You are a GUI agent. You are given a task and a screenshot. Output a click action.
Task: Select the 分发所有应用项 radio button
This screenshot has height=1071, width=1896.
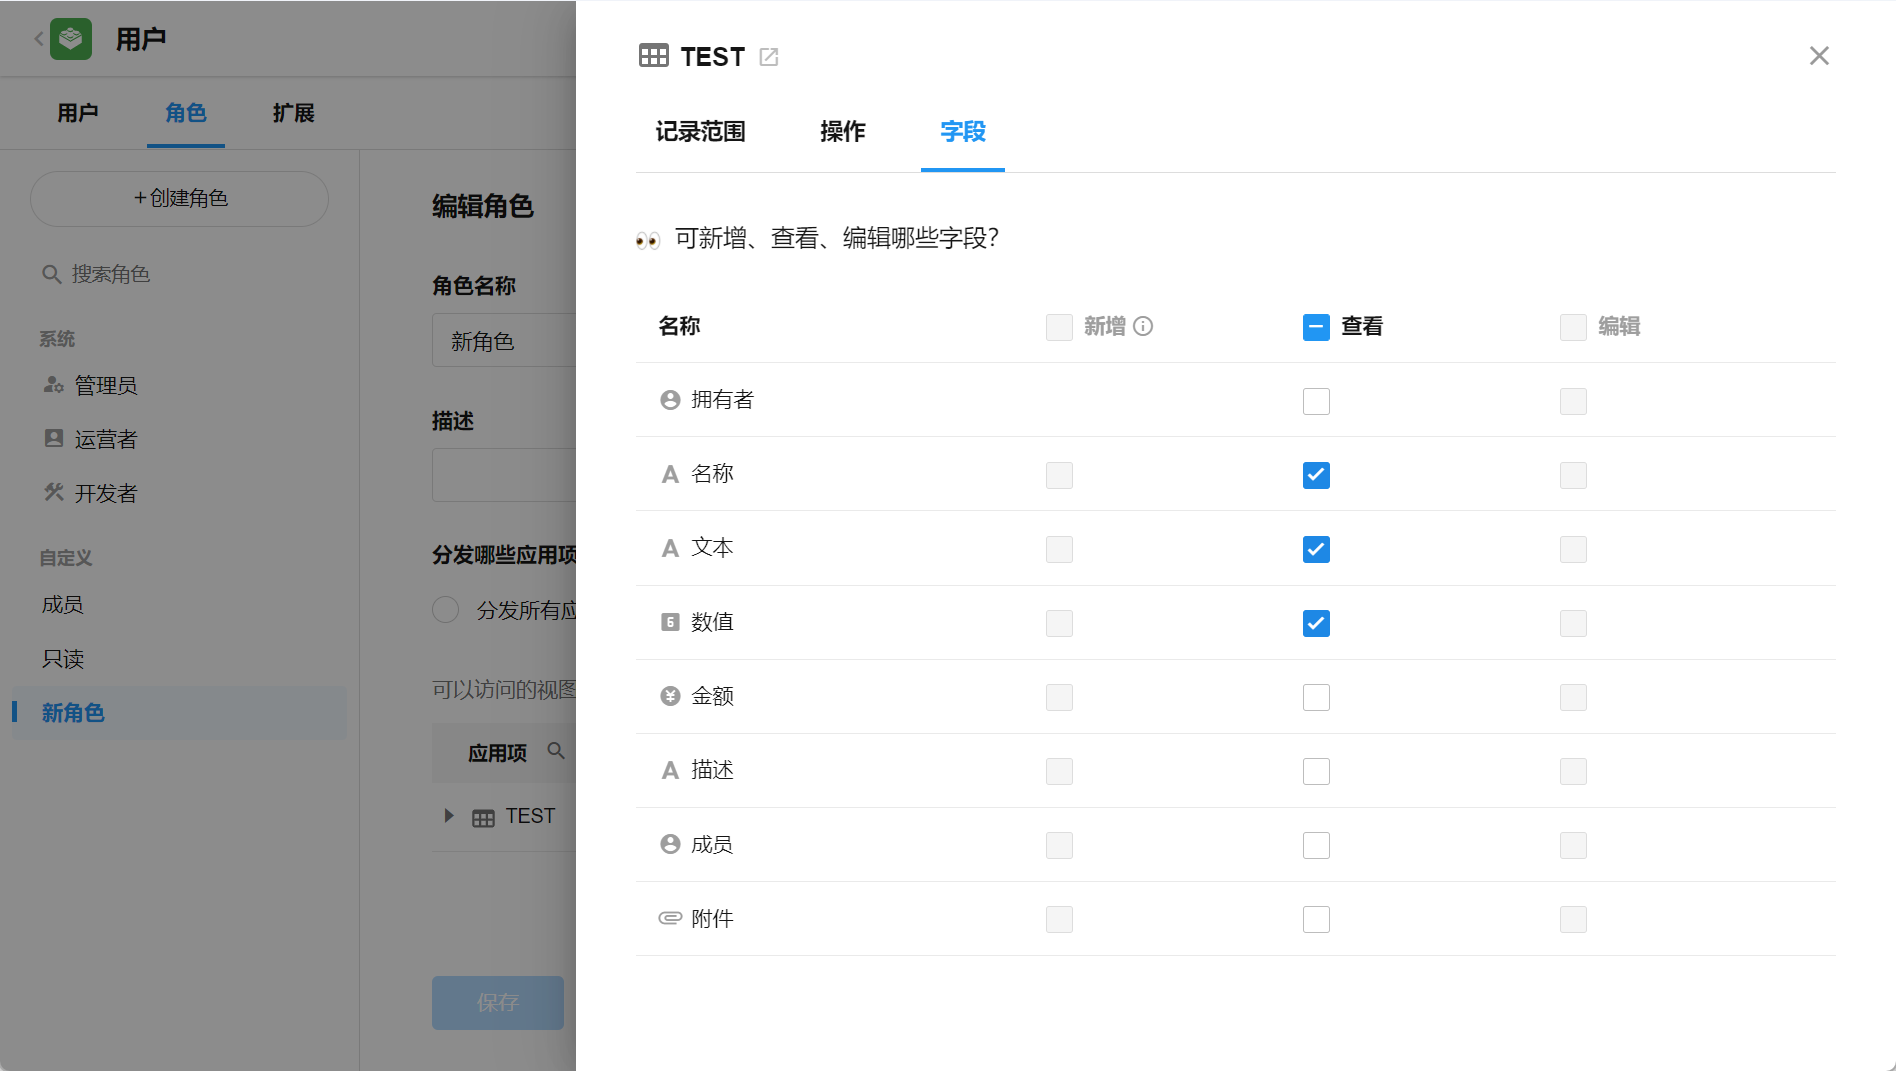pos(446,610)
